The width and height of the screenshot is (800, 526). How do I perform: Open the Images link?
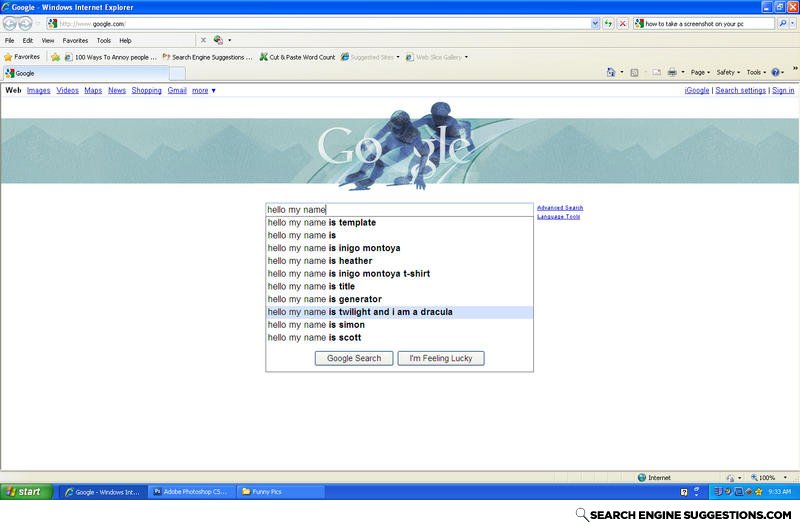point(38,90)
